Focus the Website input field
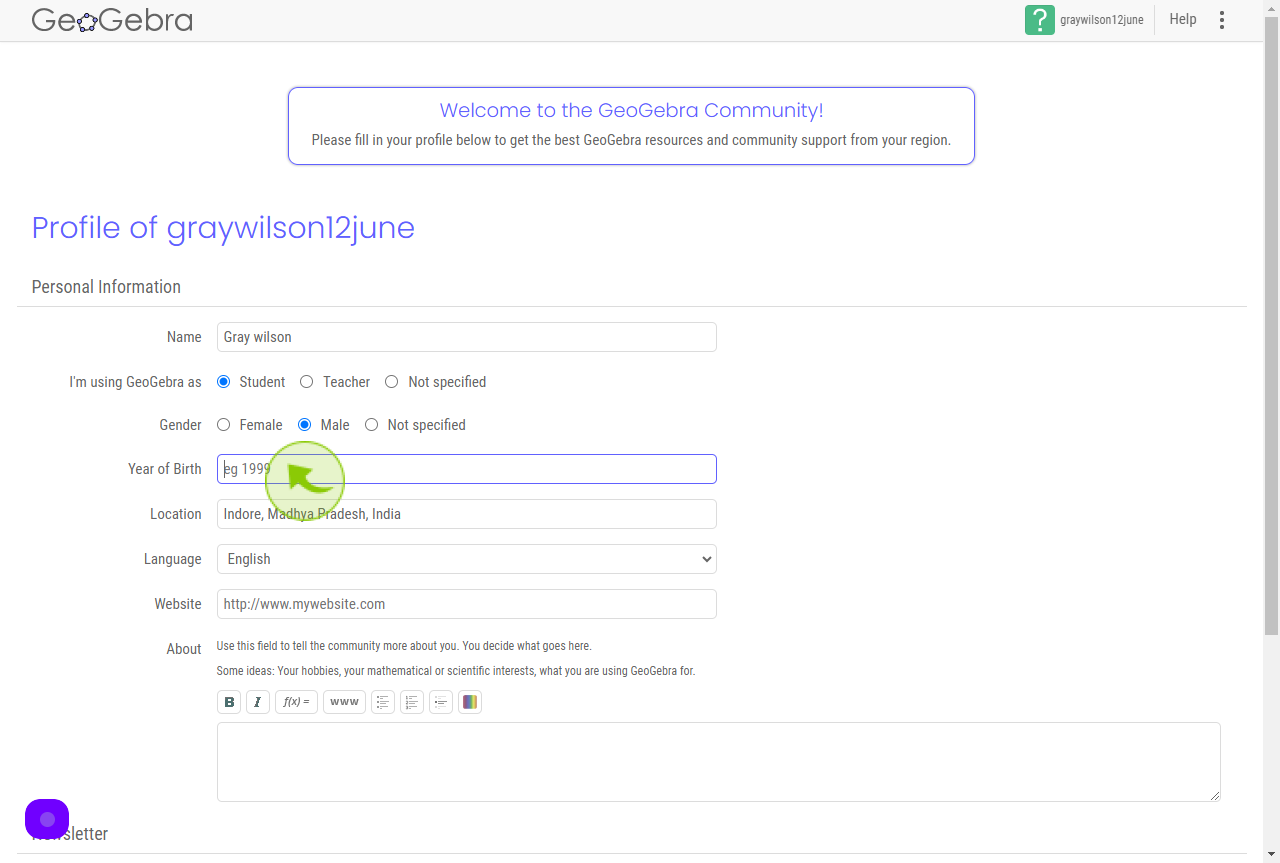Viewport: 1280px width, 863px height. coord(467,604)
